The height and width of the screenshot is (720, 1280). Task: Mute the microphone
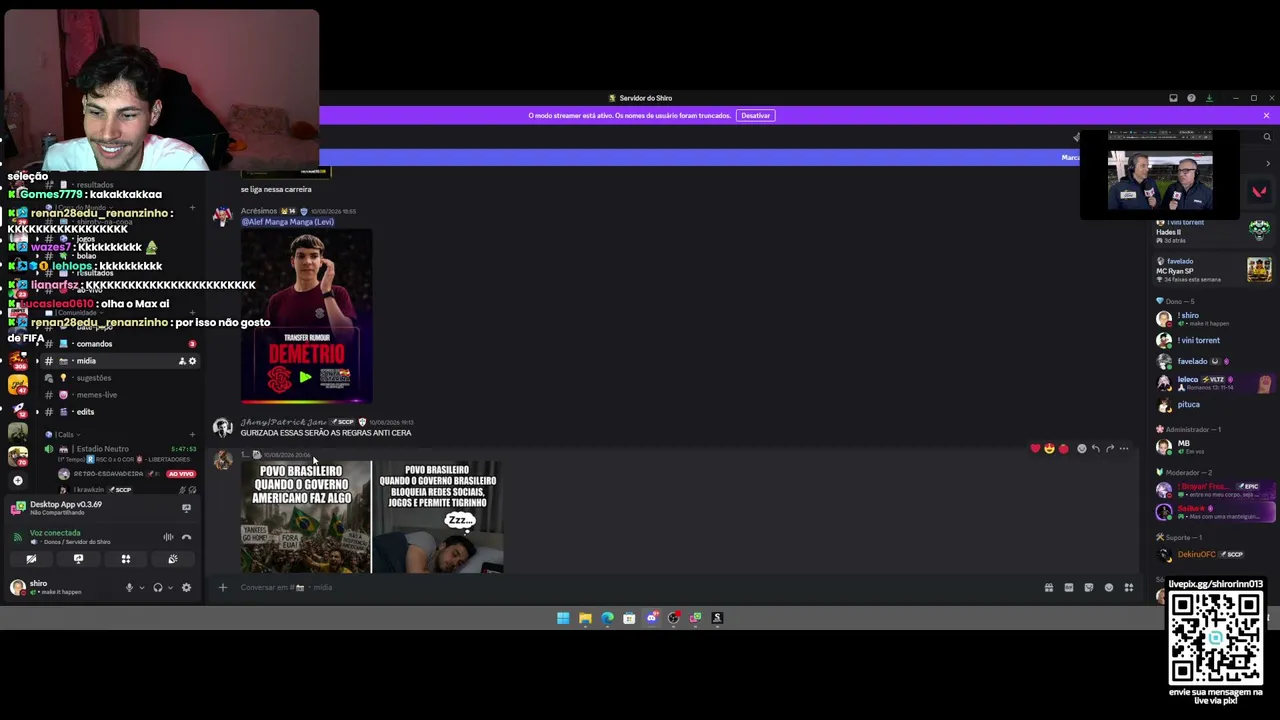129,588
